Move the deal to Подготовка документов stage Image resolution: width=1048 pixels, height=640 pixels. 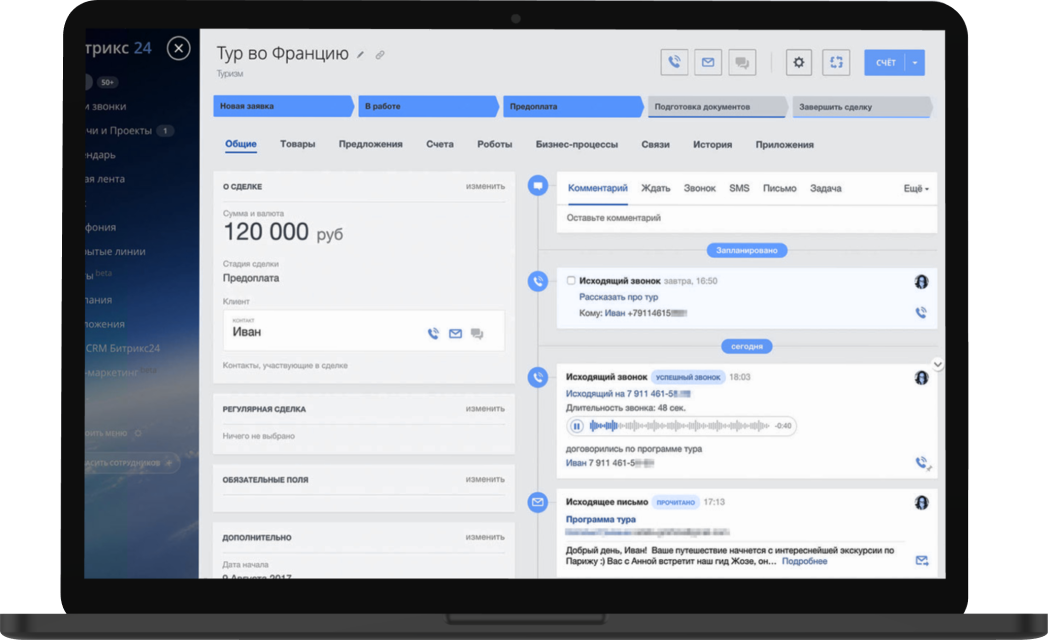(717, 107)
